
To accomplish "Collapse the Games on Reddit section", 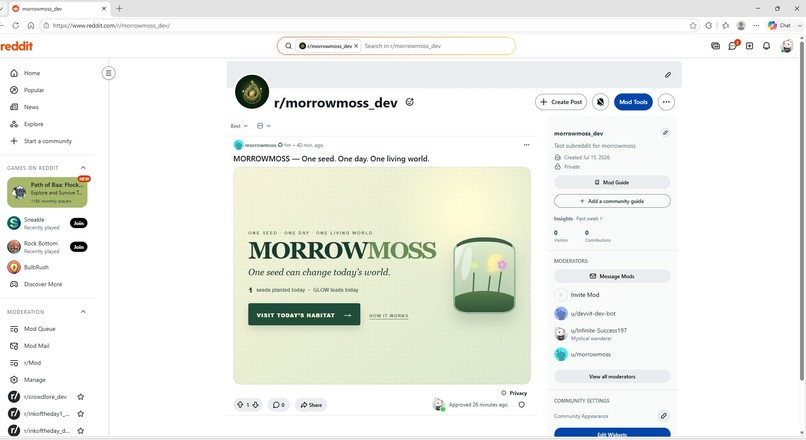I will coord(83,168).
